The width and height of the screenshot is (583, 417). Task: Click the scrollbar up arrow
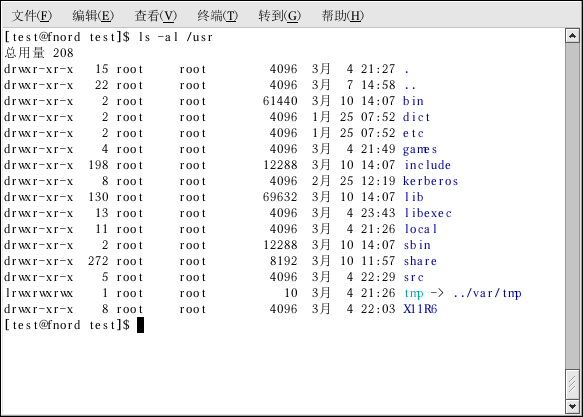point(572,36)
